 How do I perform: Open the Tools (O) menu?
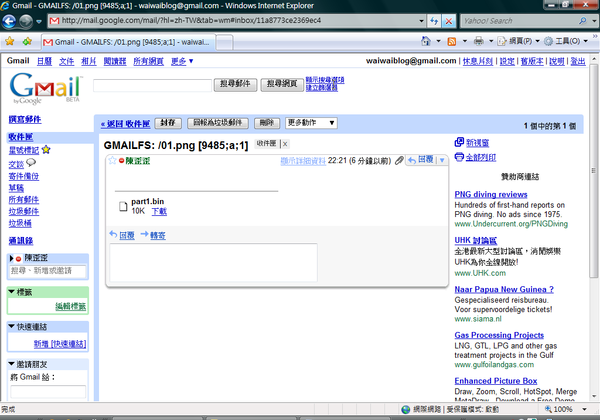pyautogui.click(x=566, y=41)
